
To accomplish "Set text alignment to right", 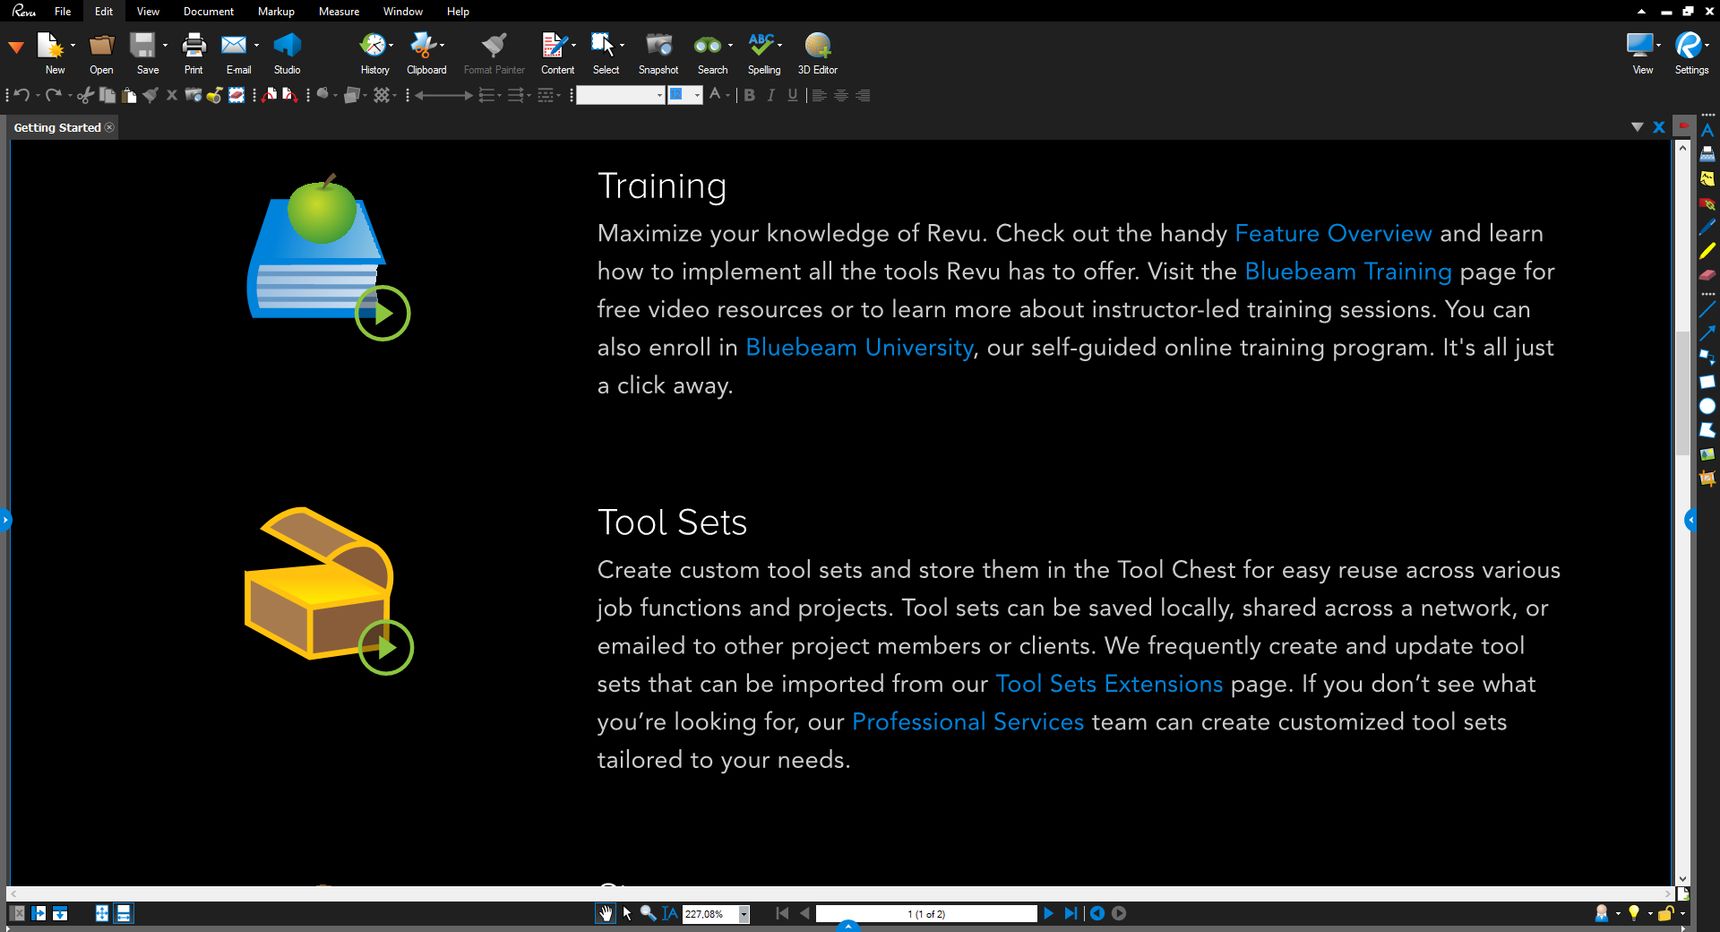I will pos(863,96).
